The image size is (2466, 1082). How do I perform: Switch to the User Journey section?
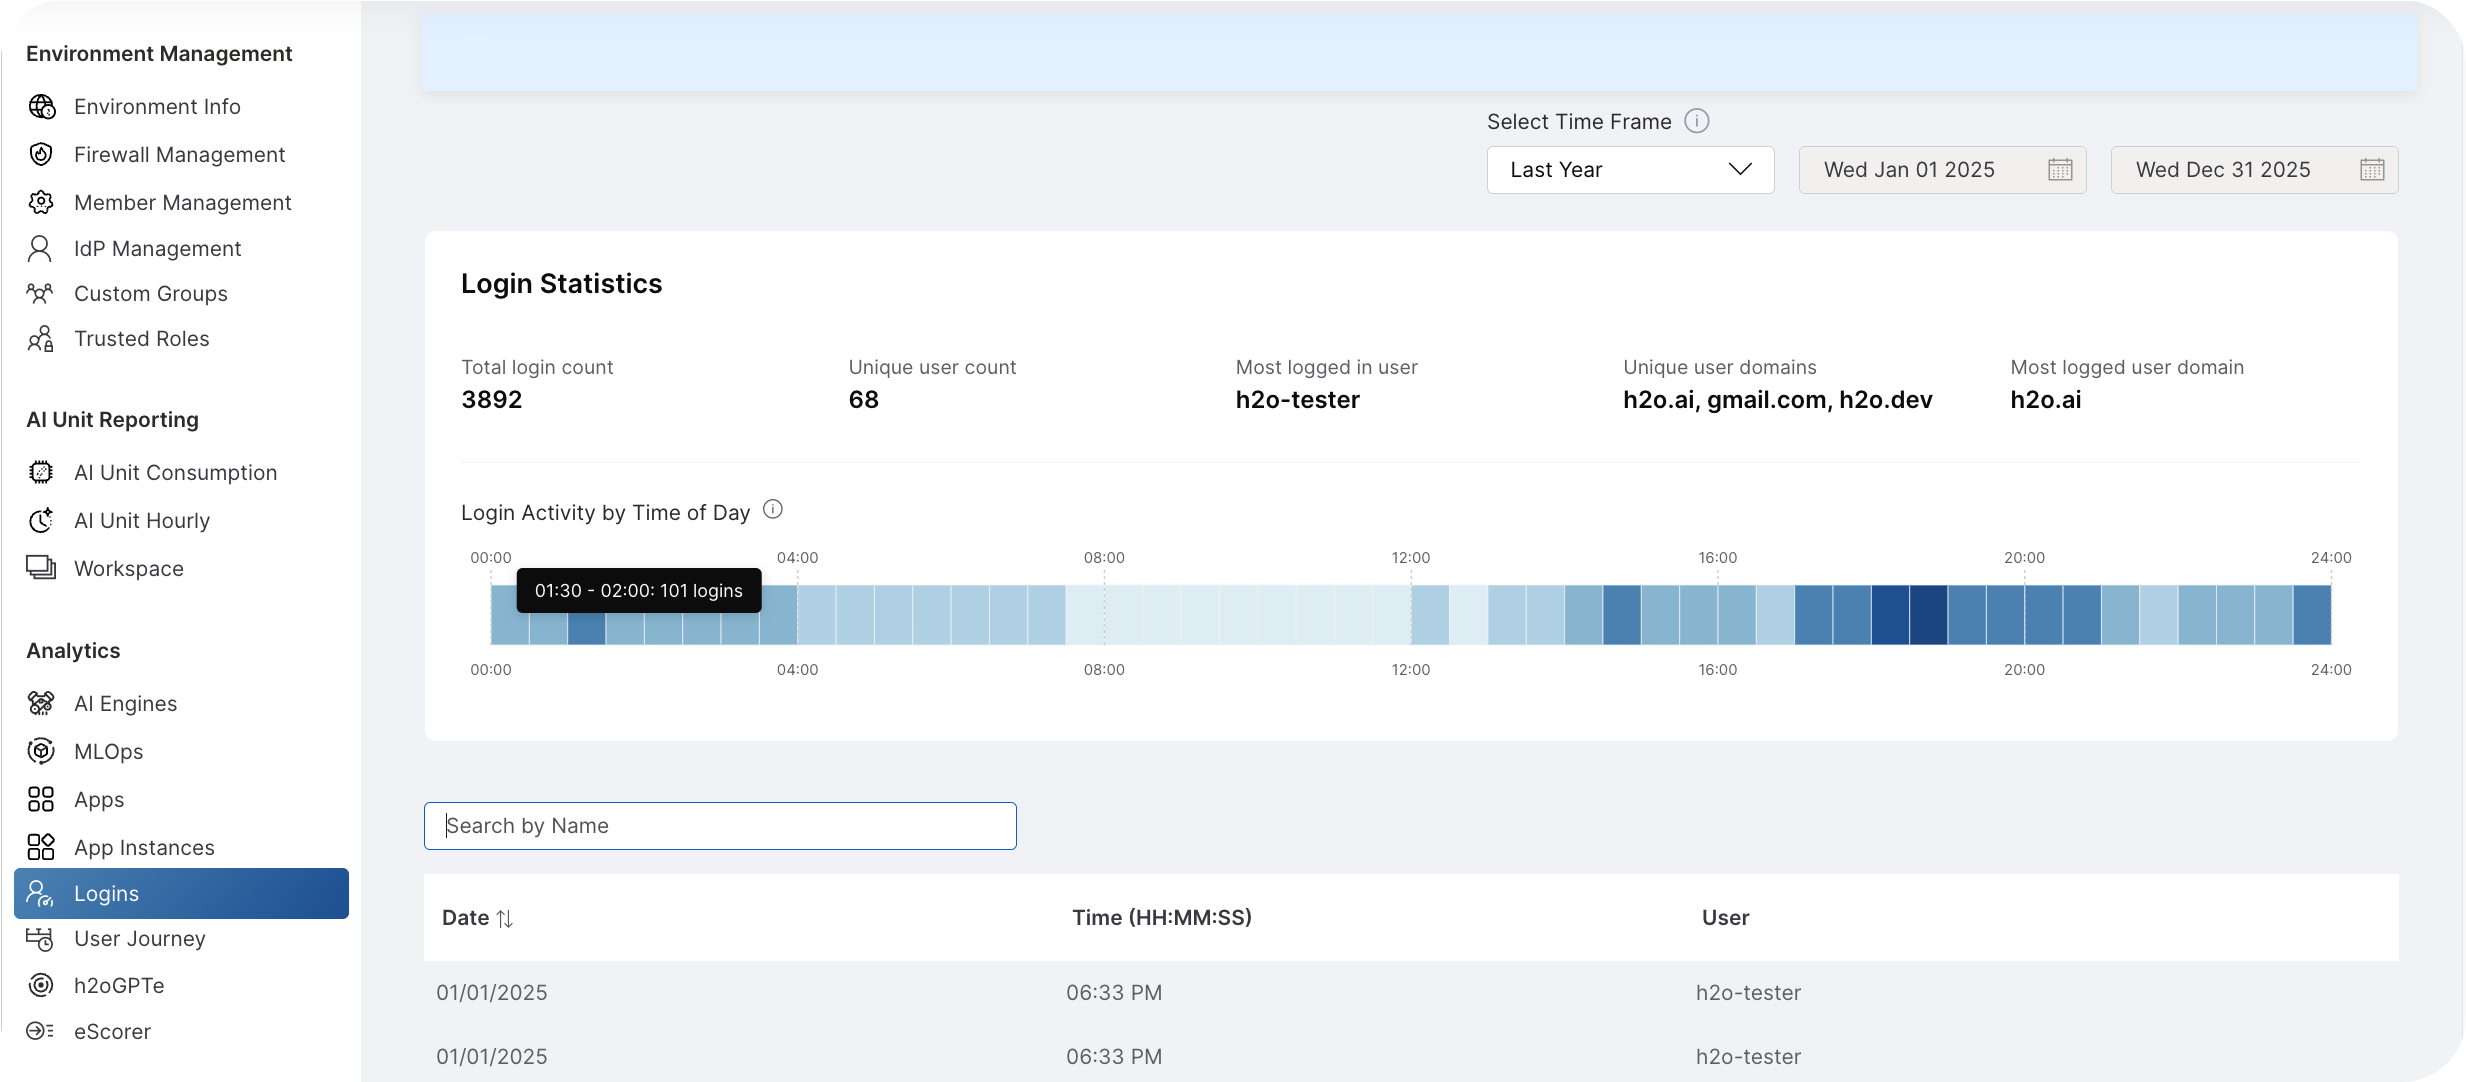pyautogui.click(x=140, y=939)
